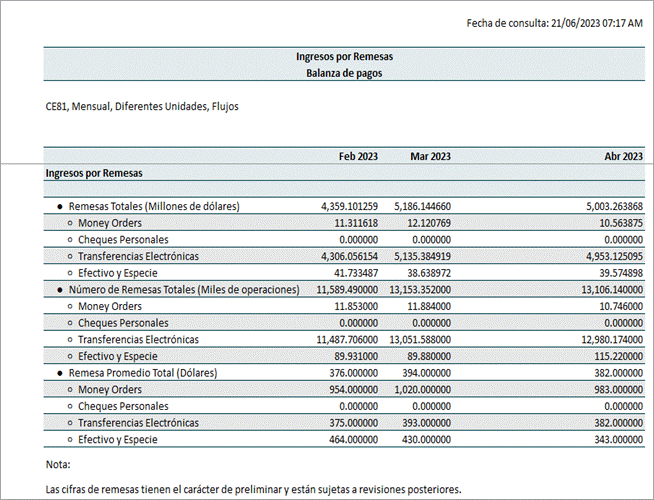The width and height of the screenshot is (654, 500).
Task: Click the value 11.853000
Action: (356, 307)
